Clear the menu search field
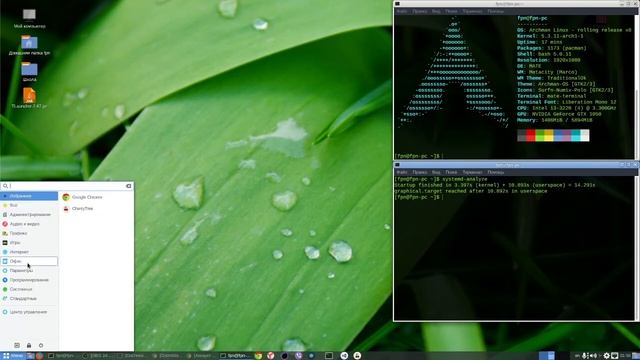640x360 pixels. click(x=129, y=186)
